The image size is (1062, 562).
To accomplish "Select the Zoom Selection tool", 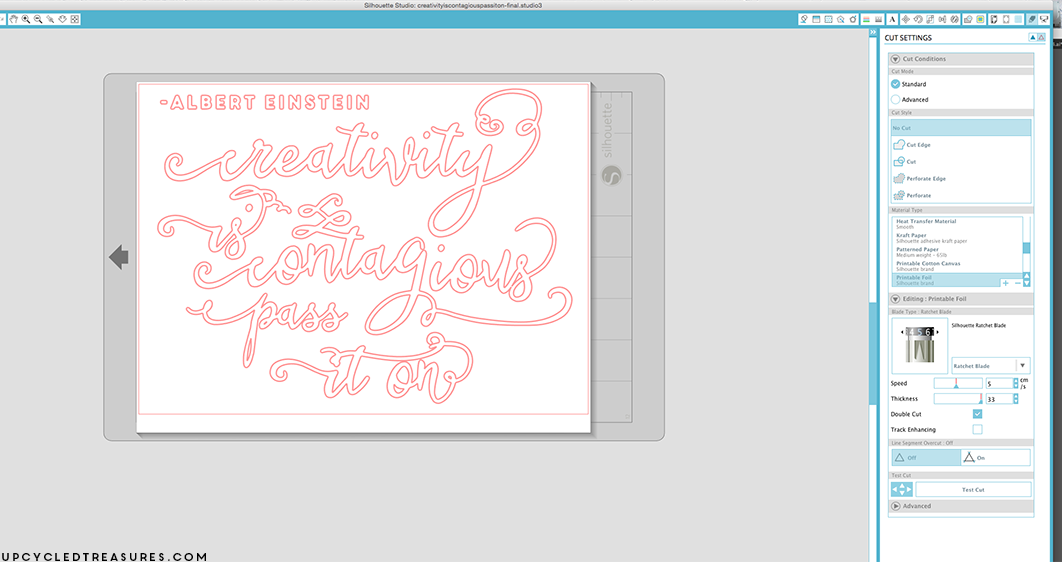I will [x=50, y=20].
